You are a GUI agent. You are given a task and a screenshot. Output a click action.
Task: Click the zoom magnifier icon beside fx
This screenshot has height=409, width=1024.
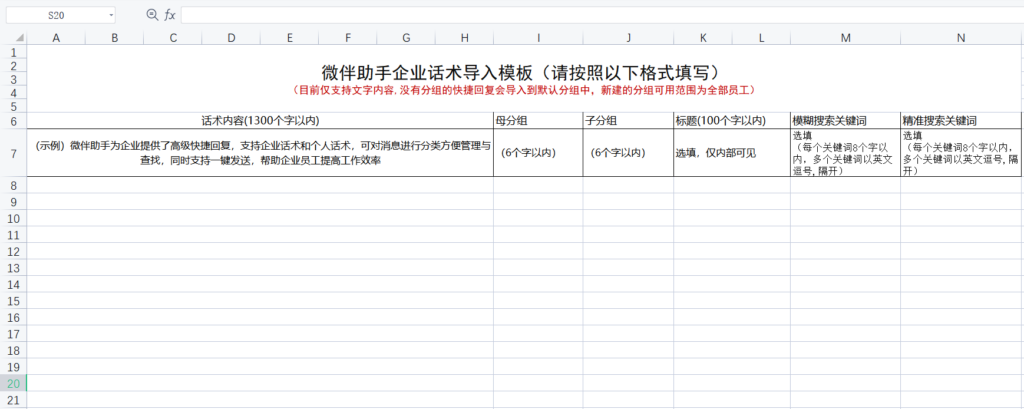(152, 14)
